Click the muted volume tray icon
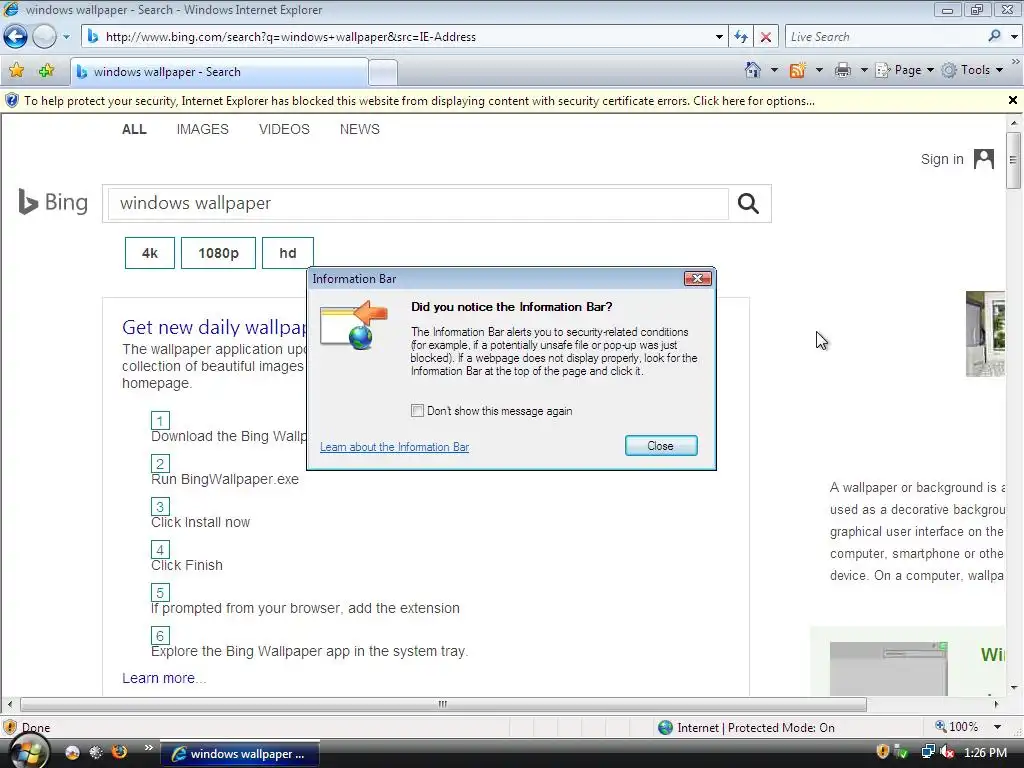 (x=947, y=752)
